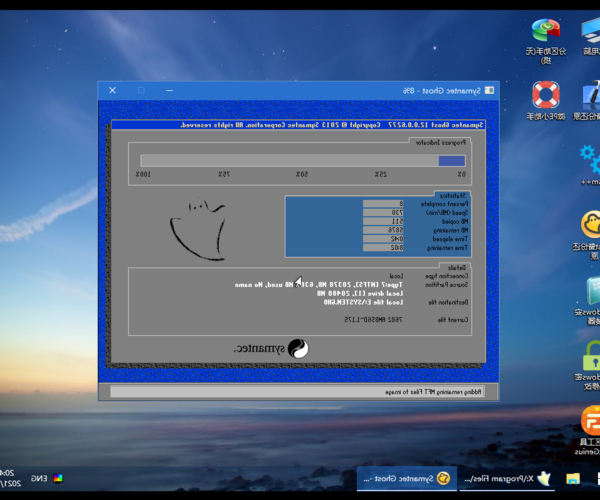Open the green padlock Windows password icon
This screenshot has width=600, height=500.
click(592, 354)
